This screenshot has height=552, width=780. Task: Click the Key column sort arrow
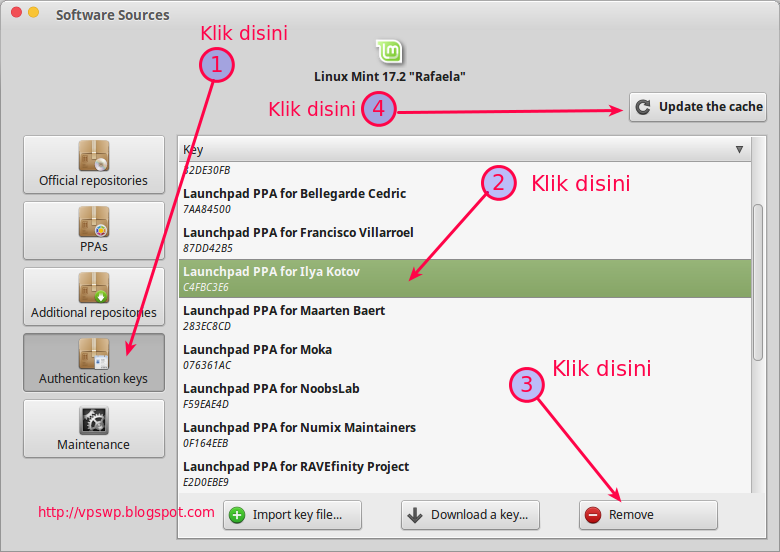[x=739, y=150]
